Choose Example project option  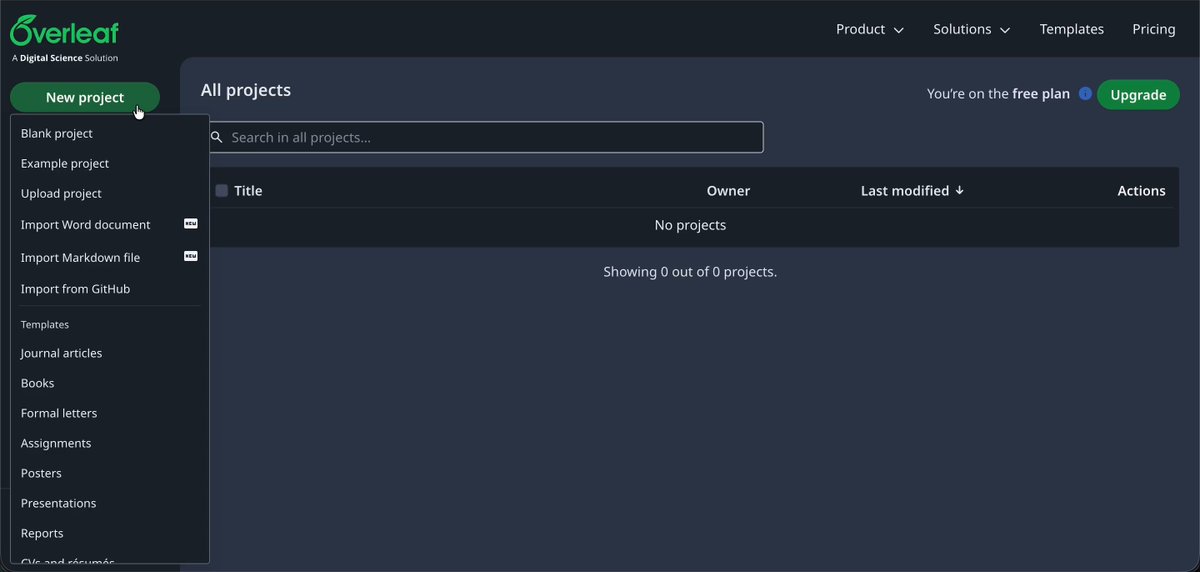point(65,163)
